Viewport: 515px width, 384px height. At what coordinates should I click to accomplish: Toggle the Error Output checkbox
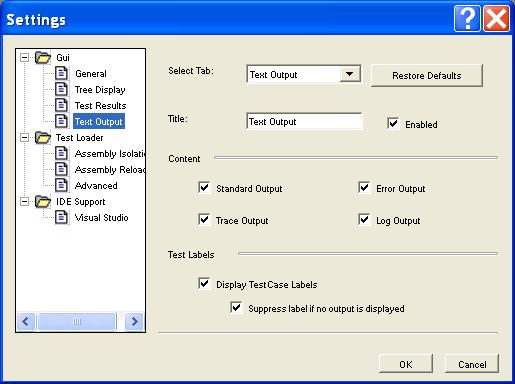pos(364,188)
